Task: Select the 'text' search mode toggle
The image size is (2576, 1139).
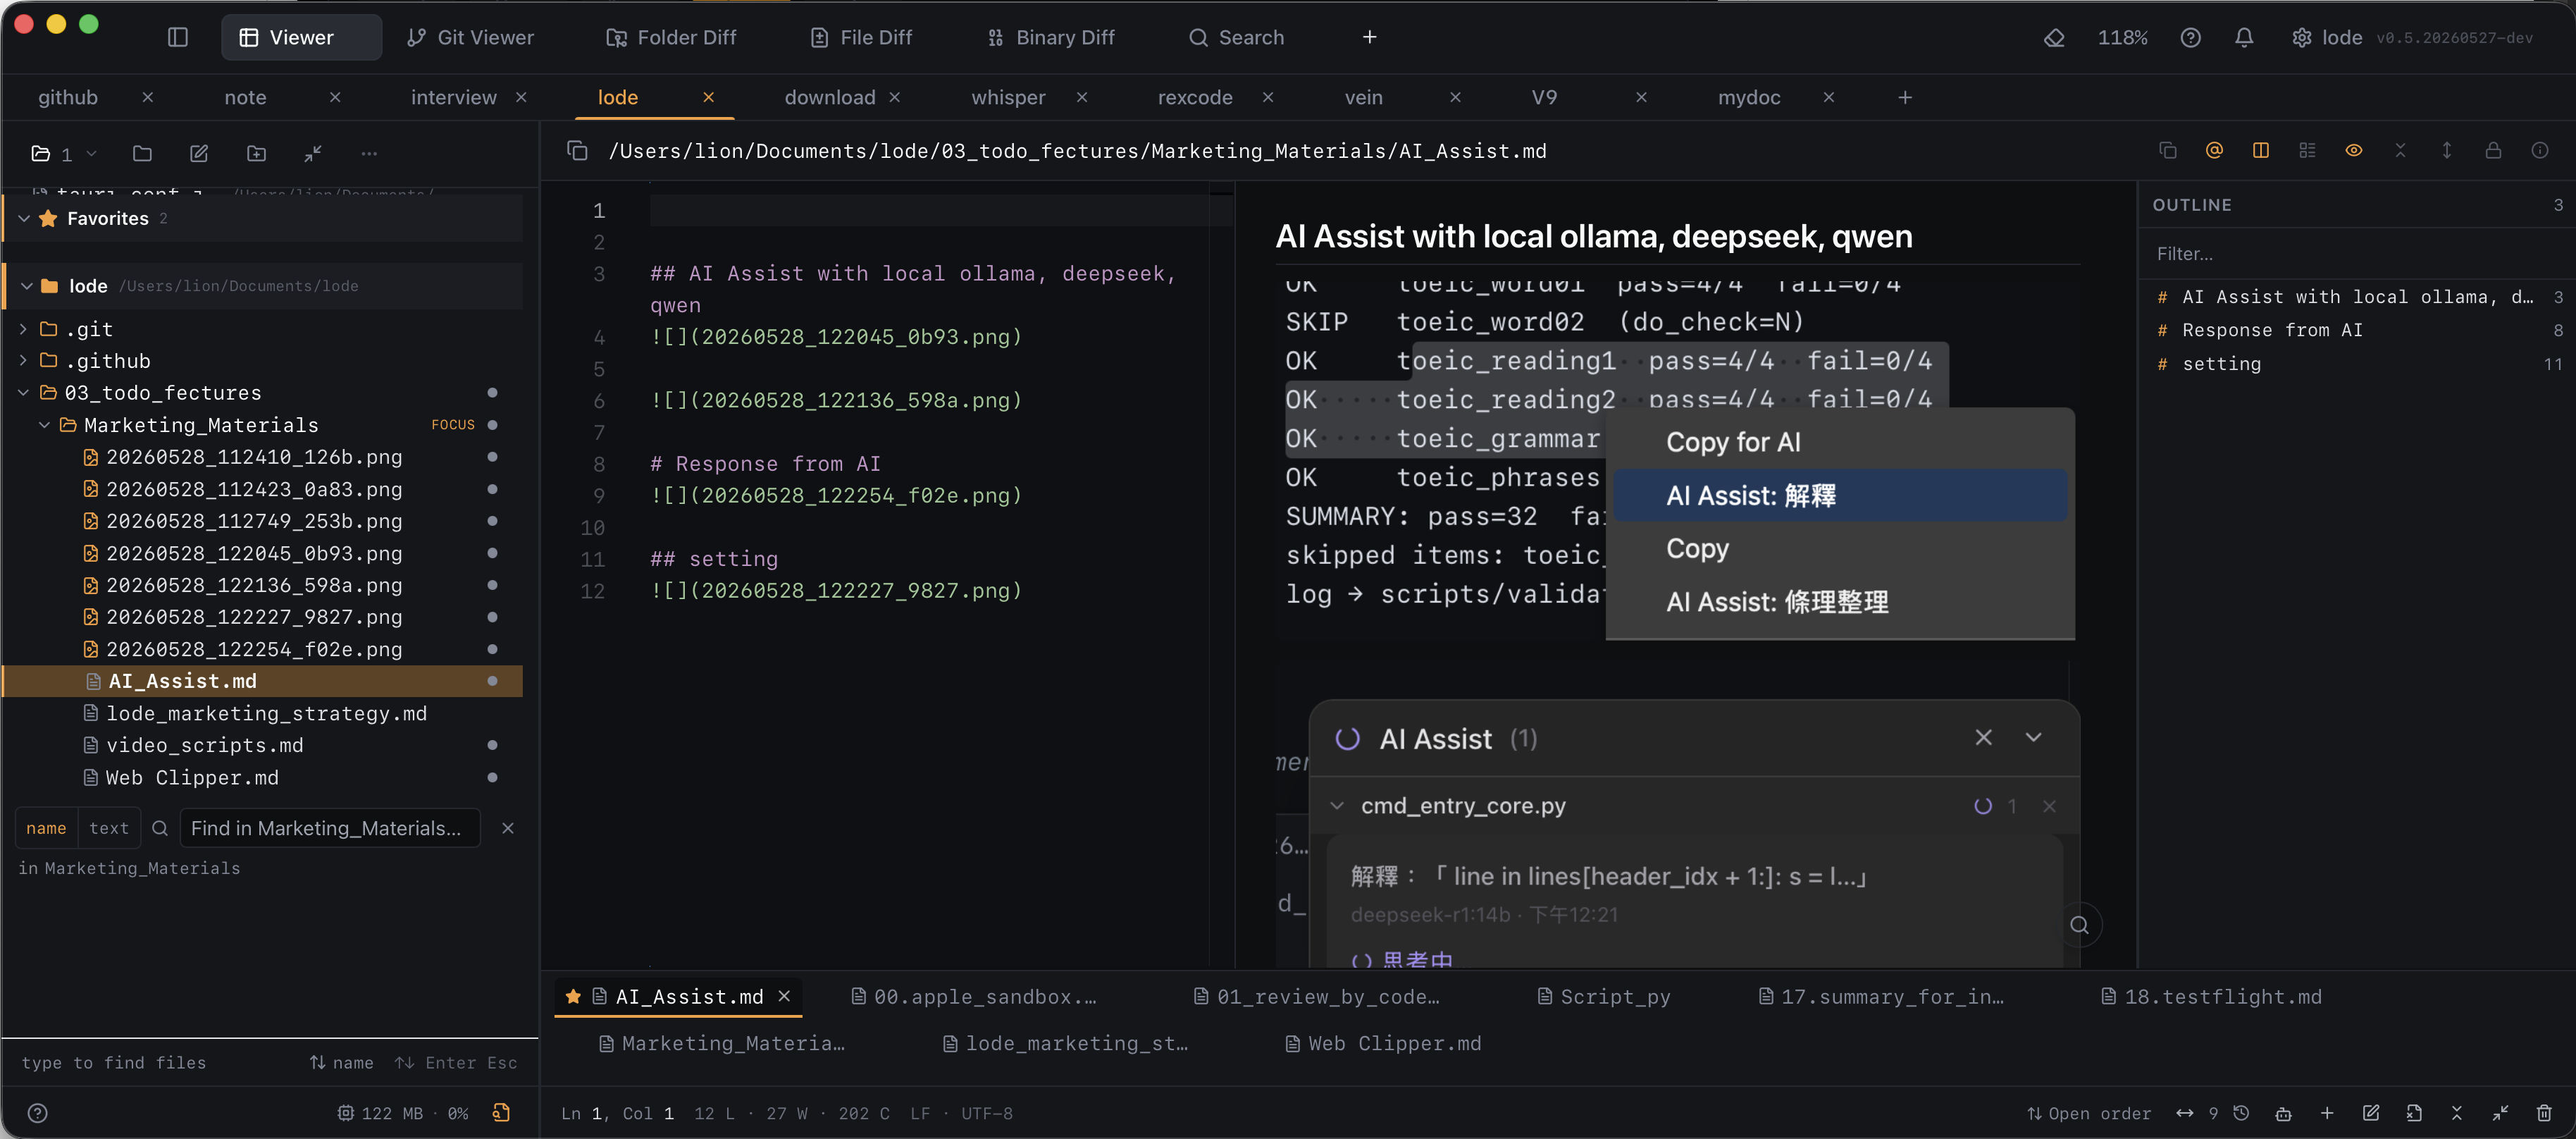Action: click(x=109, y=828)
